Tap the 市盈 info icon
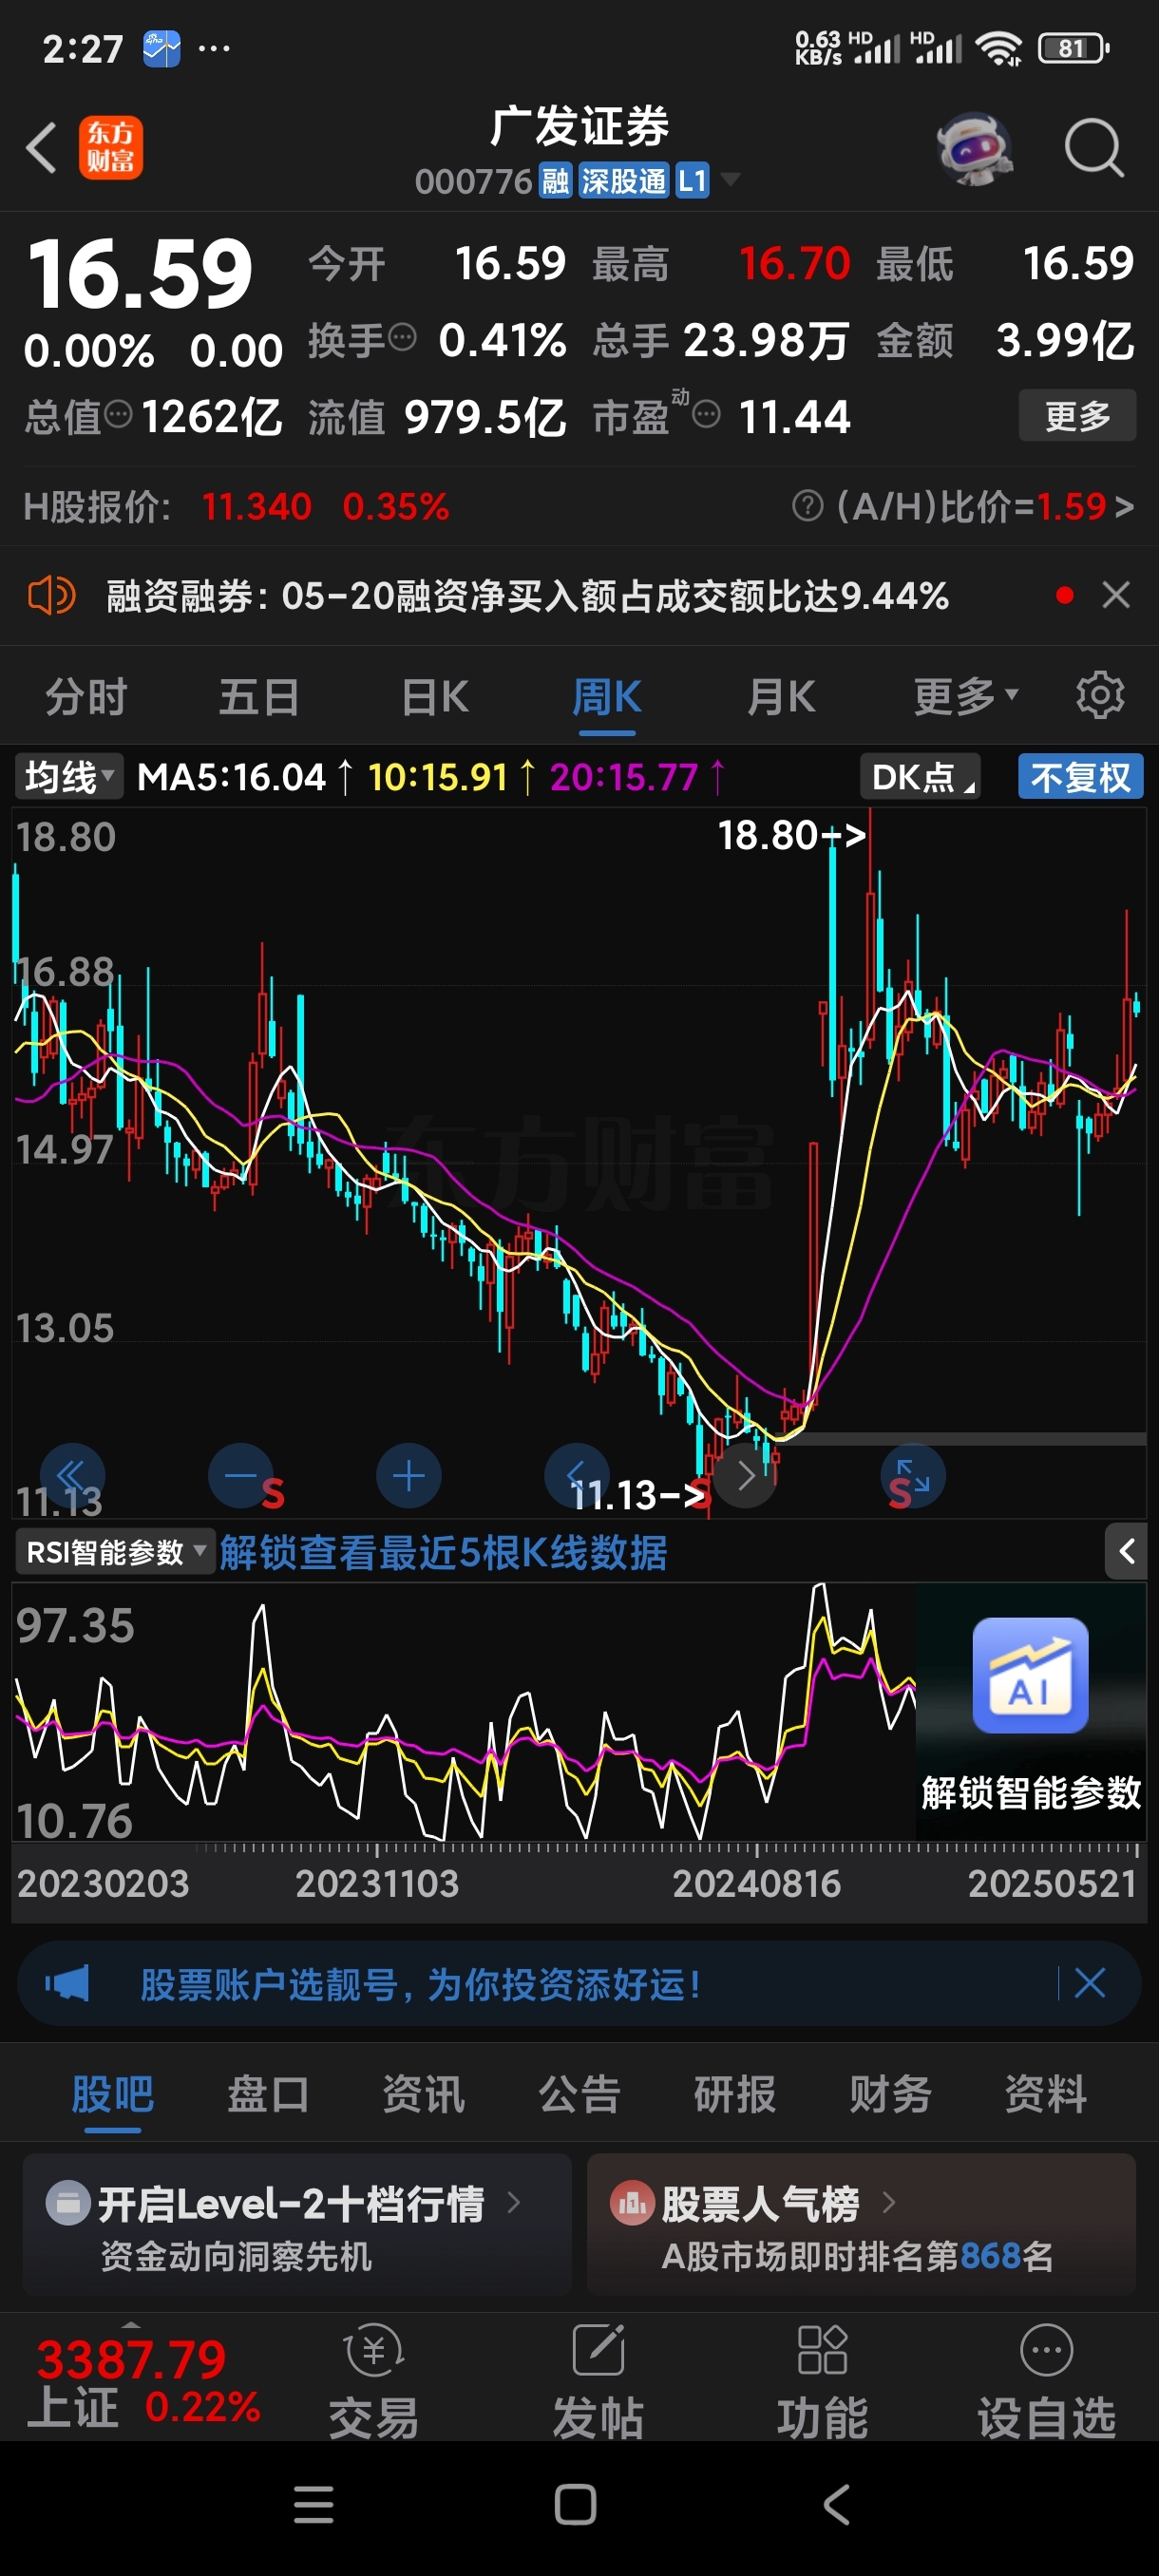1159x2576 pixels. tap(706, 414)
